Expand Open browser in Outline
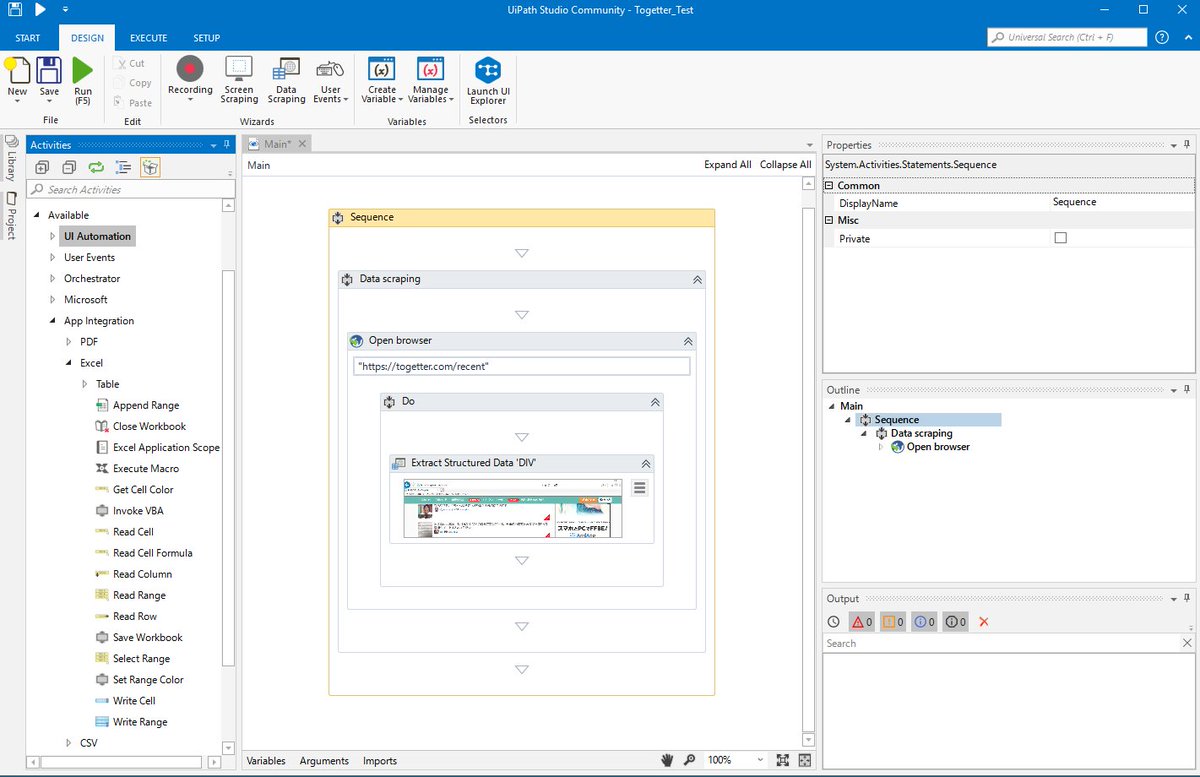 tap(882, 447)
